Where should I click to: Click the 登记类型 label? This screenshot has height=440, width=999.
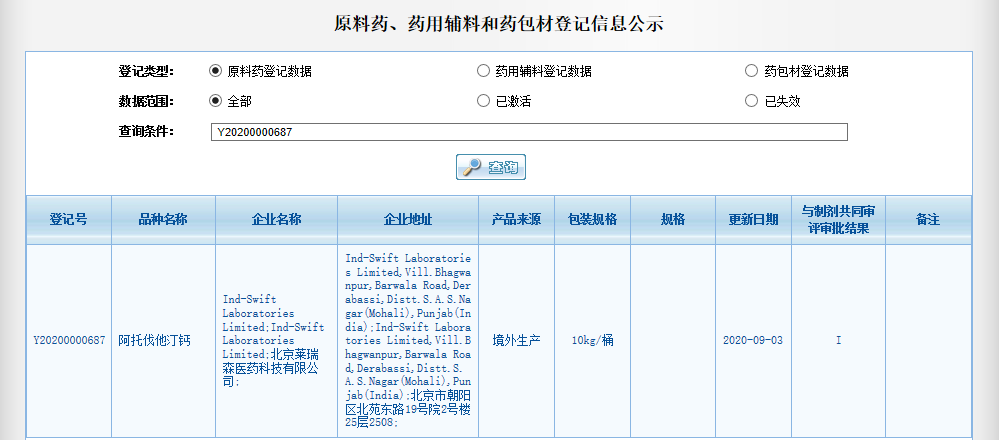[146, 71]
